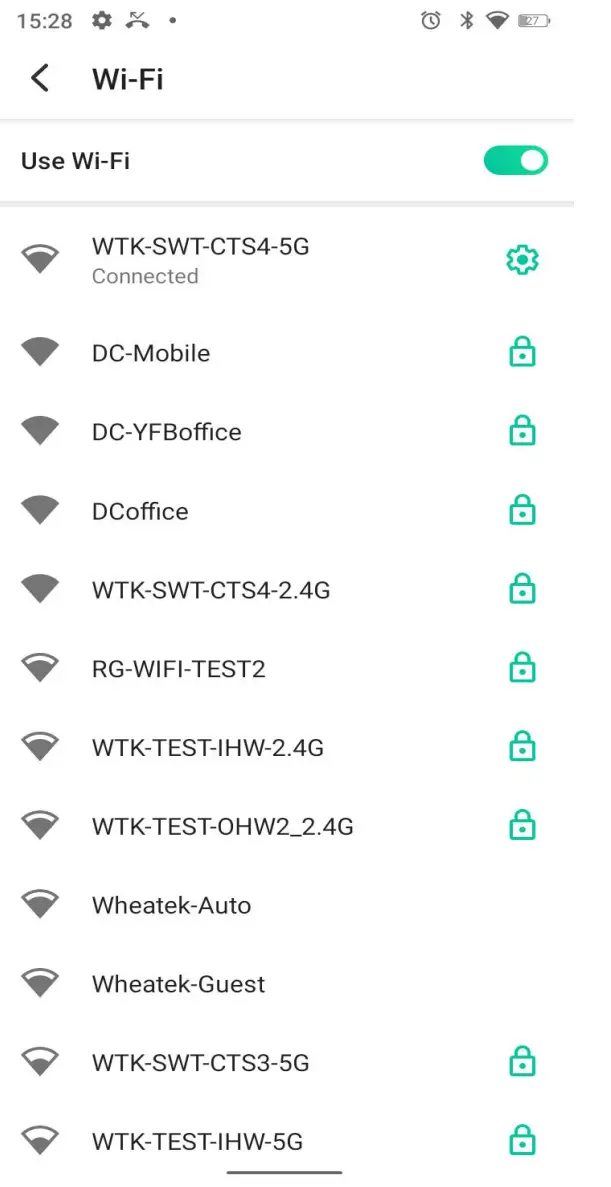Click the lock icon next to RG-WIFI-TEST2

coord(523,667)
